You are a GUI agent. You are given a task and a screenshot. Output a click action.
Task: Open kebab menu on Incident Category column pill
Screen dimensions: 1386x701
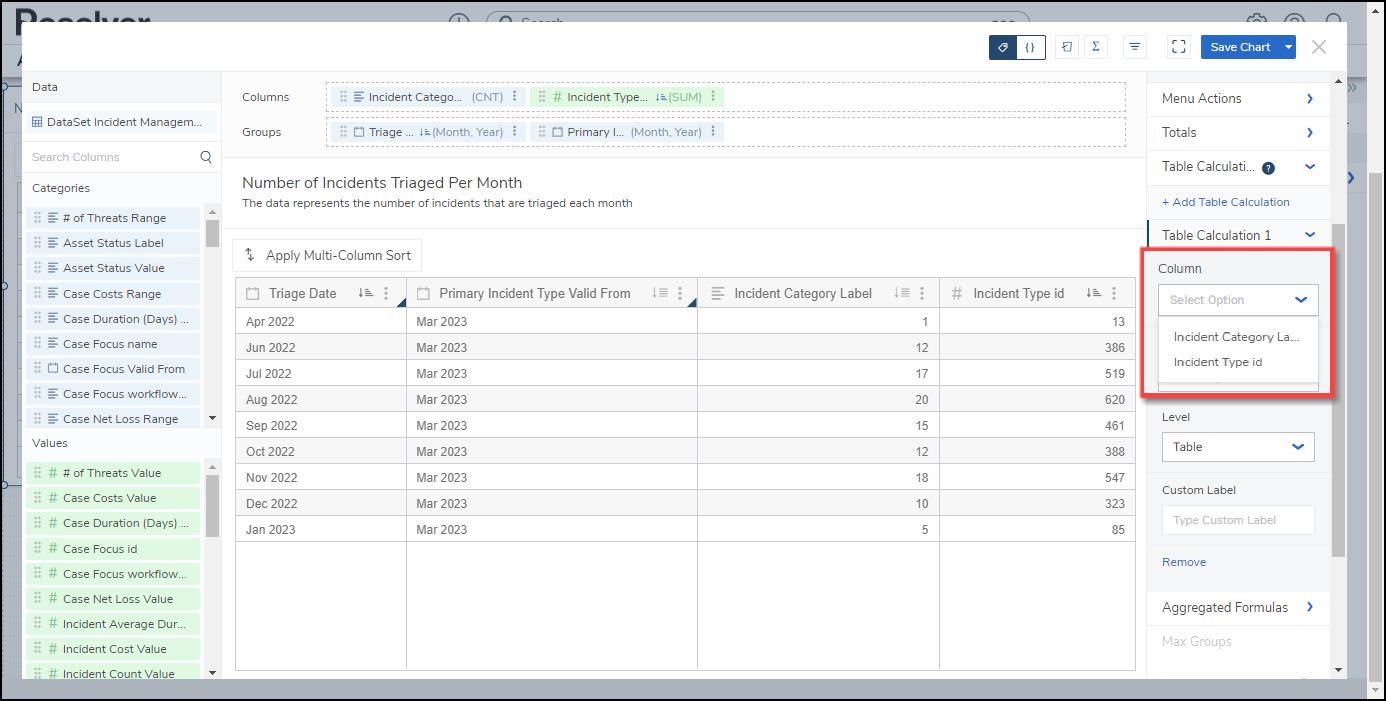click(515, 97)
